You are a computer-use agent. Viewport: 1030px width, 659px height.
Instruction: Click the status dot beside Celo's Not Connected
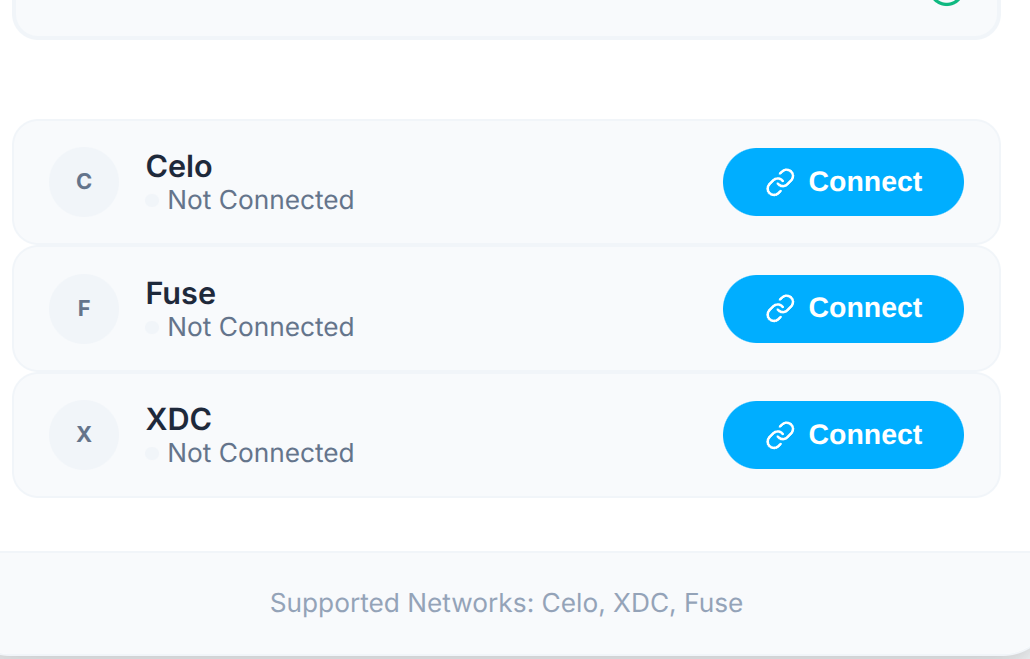[152, 201]
